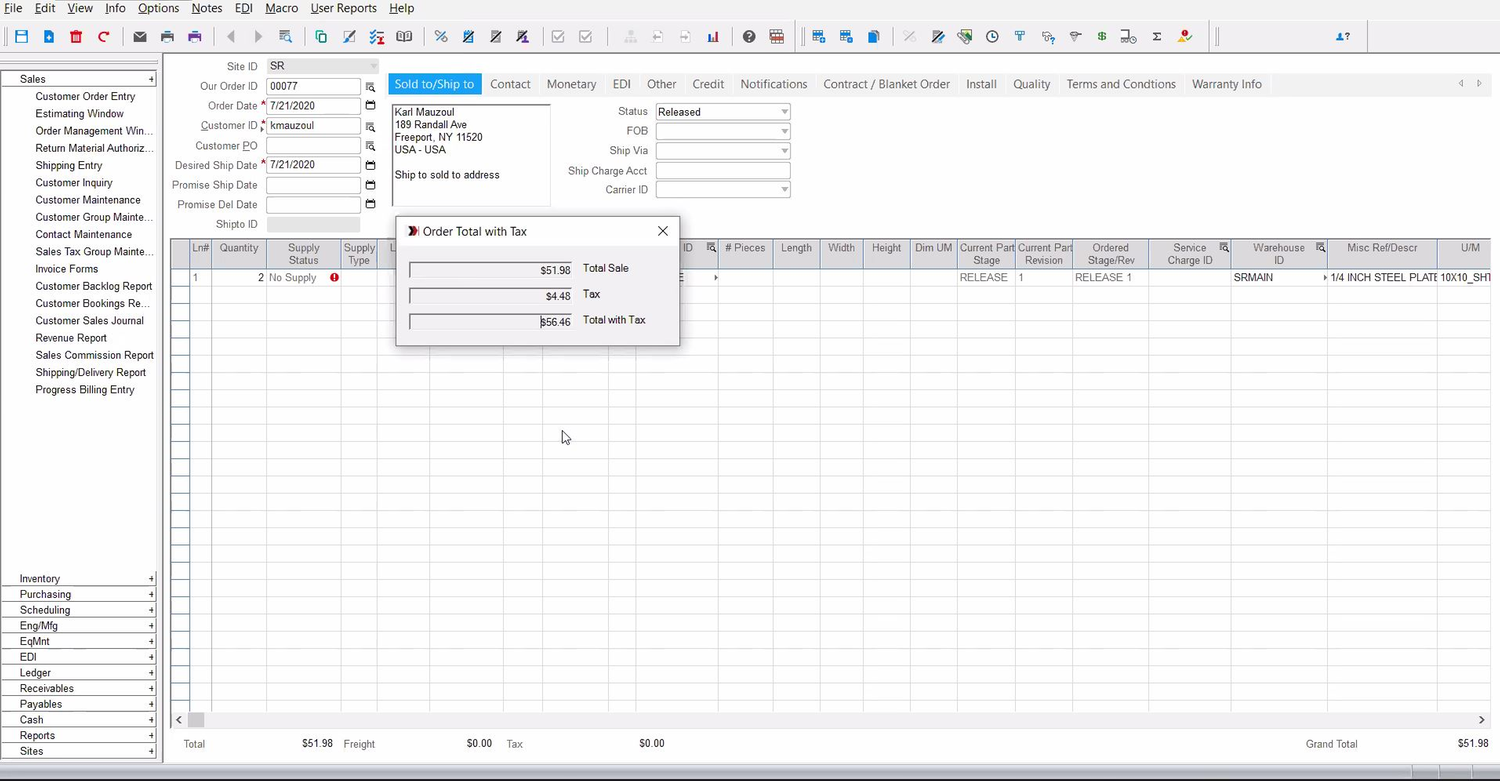Click the red Delete toolbar icon
The image size is (1500, 781).
pyautogui.click(x=75, y=36)
